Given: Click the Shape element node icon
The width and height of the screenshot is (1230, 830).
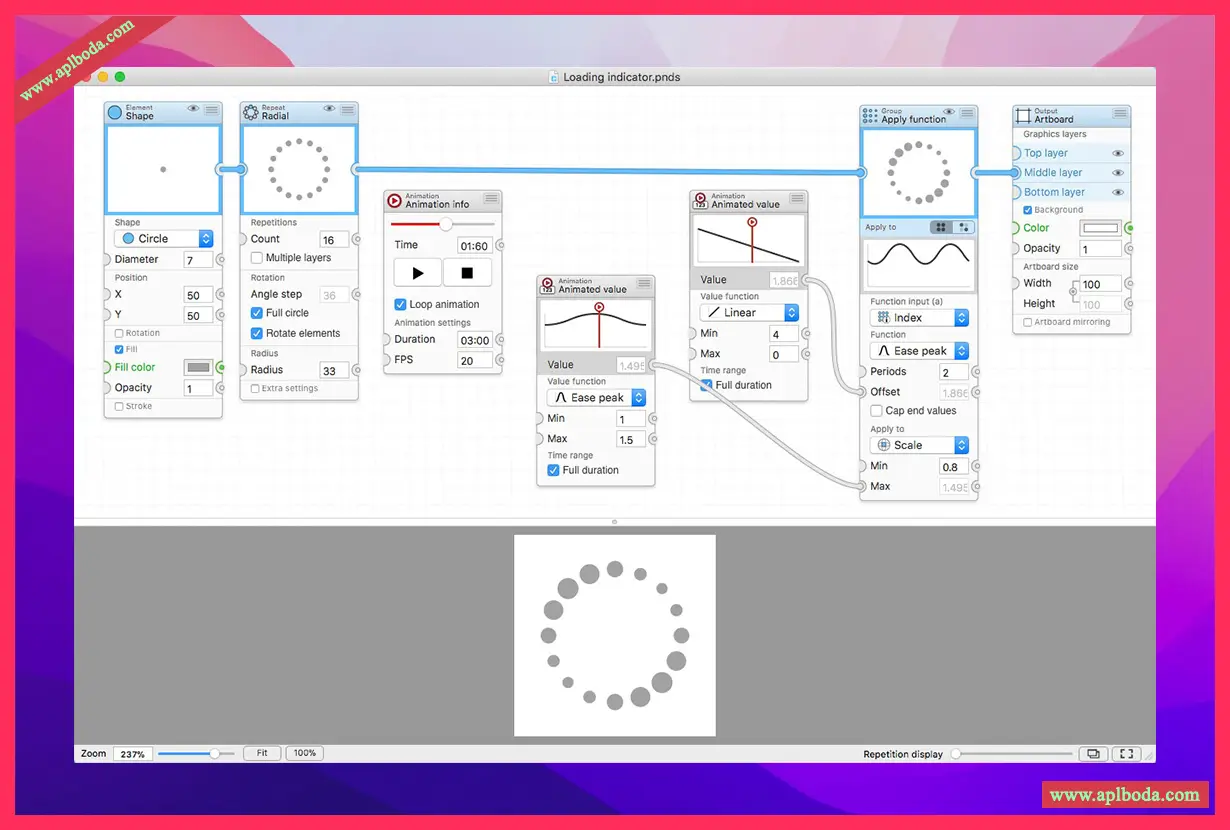Looking at the screenshot, I should click(x=114, y=112).
